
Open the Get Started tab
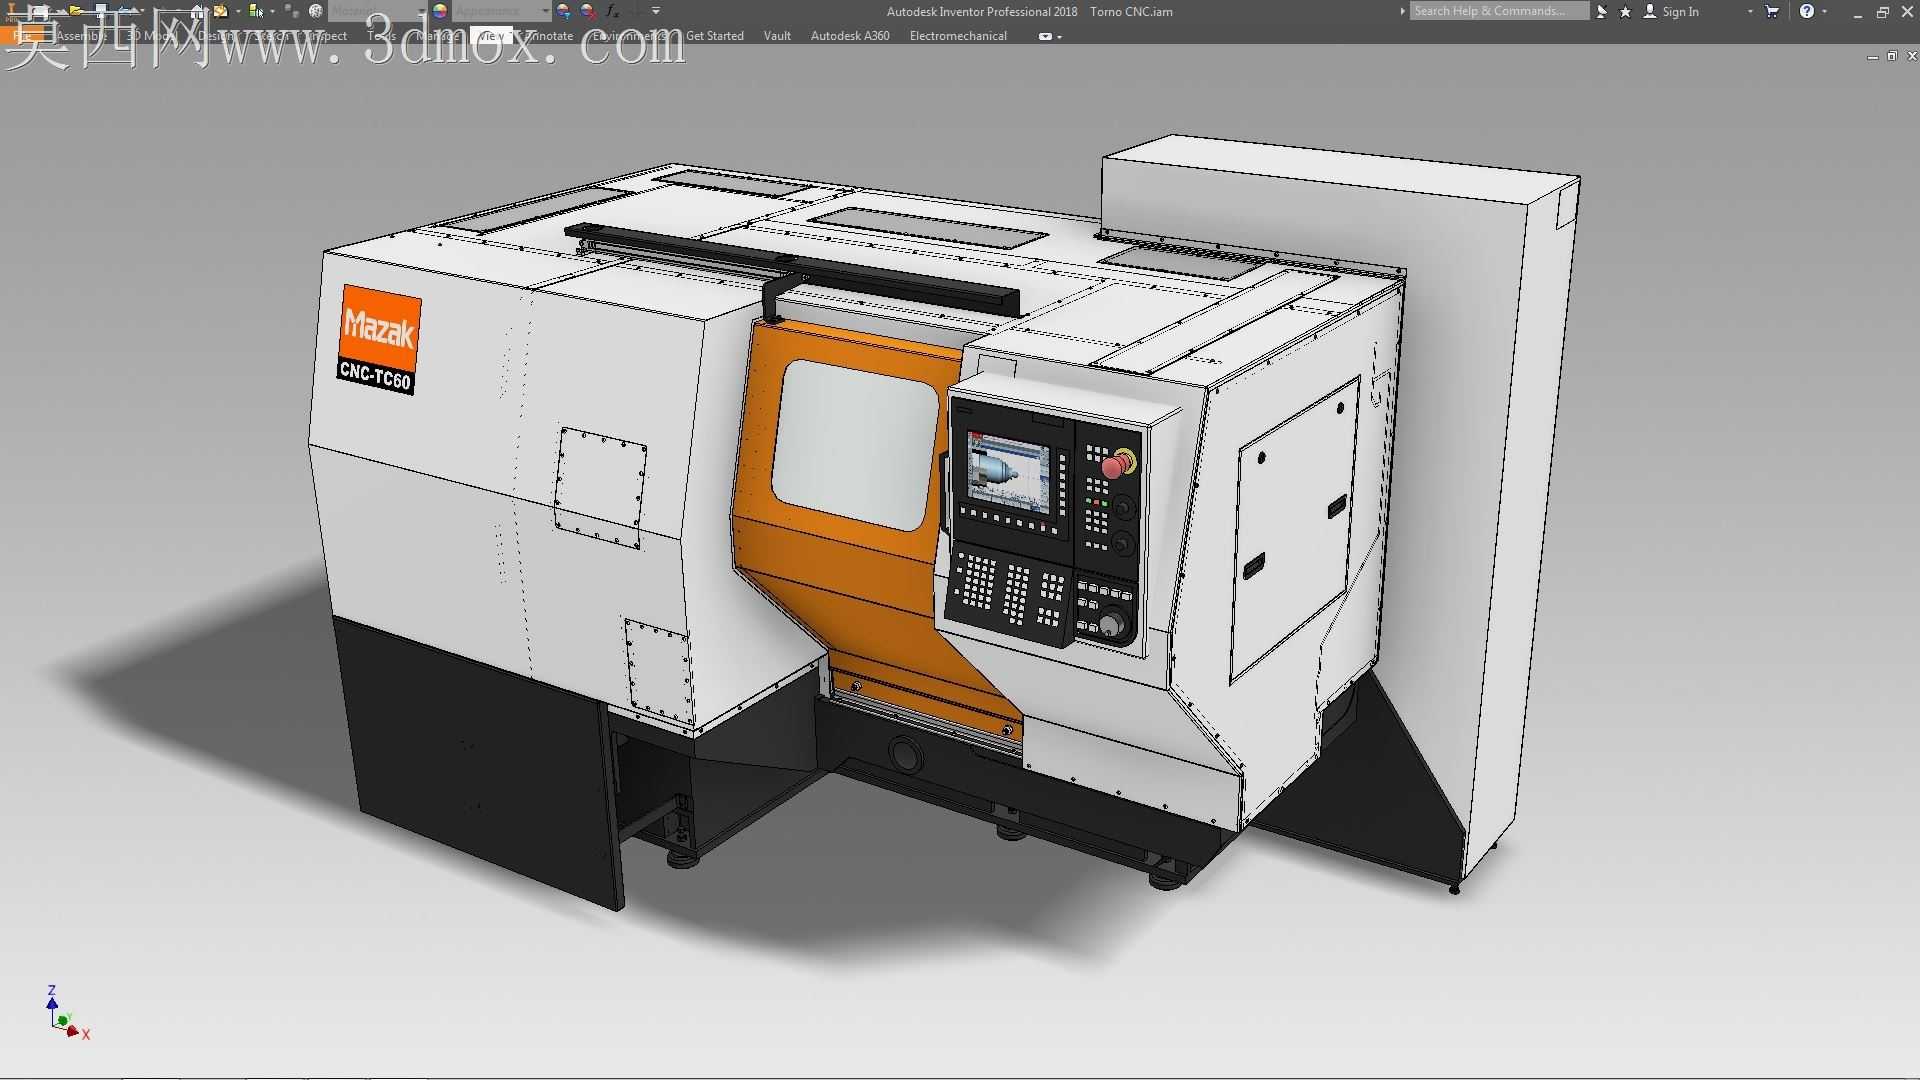click(715, 36)
